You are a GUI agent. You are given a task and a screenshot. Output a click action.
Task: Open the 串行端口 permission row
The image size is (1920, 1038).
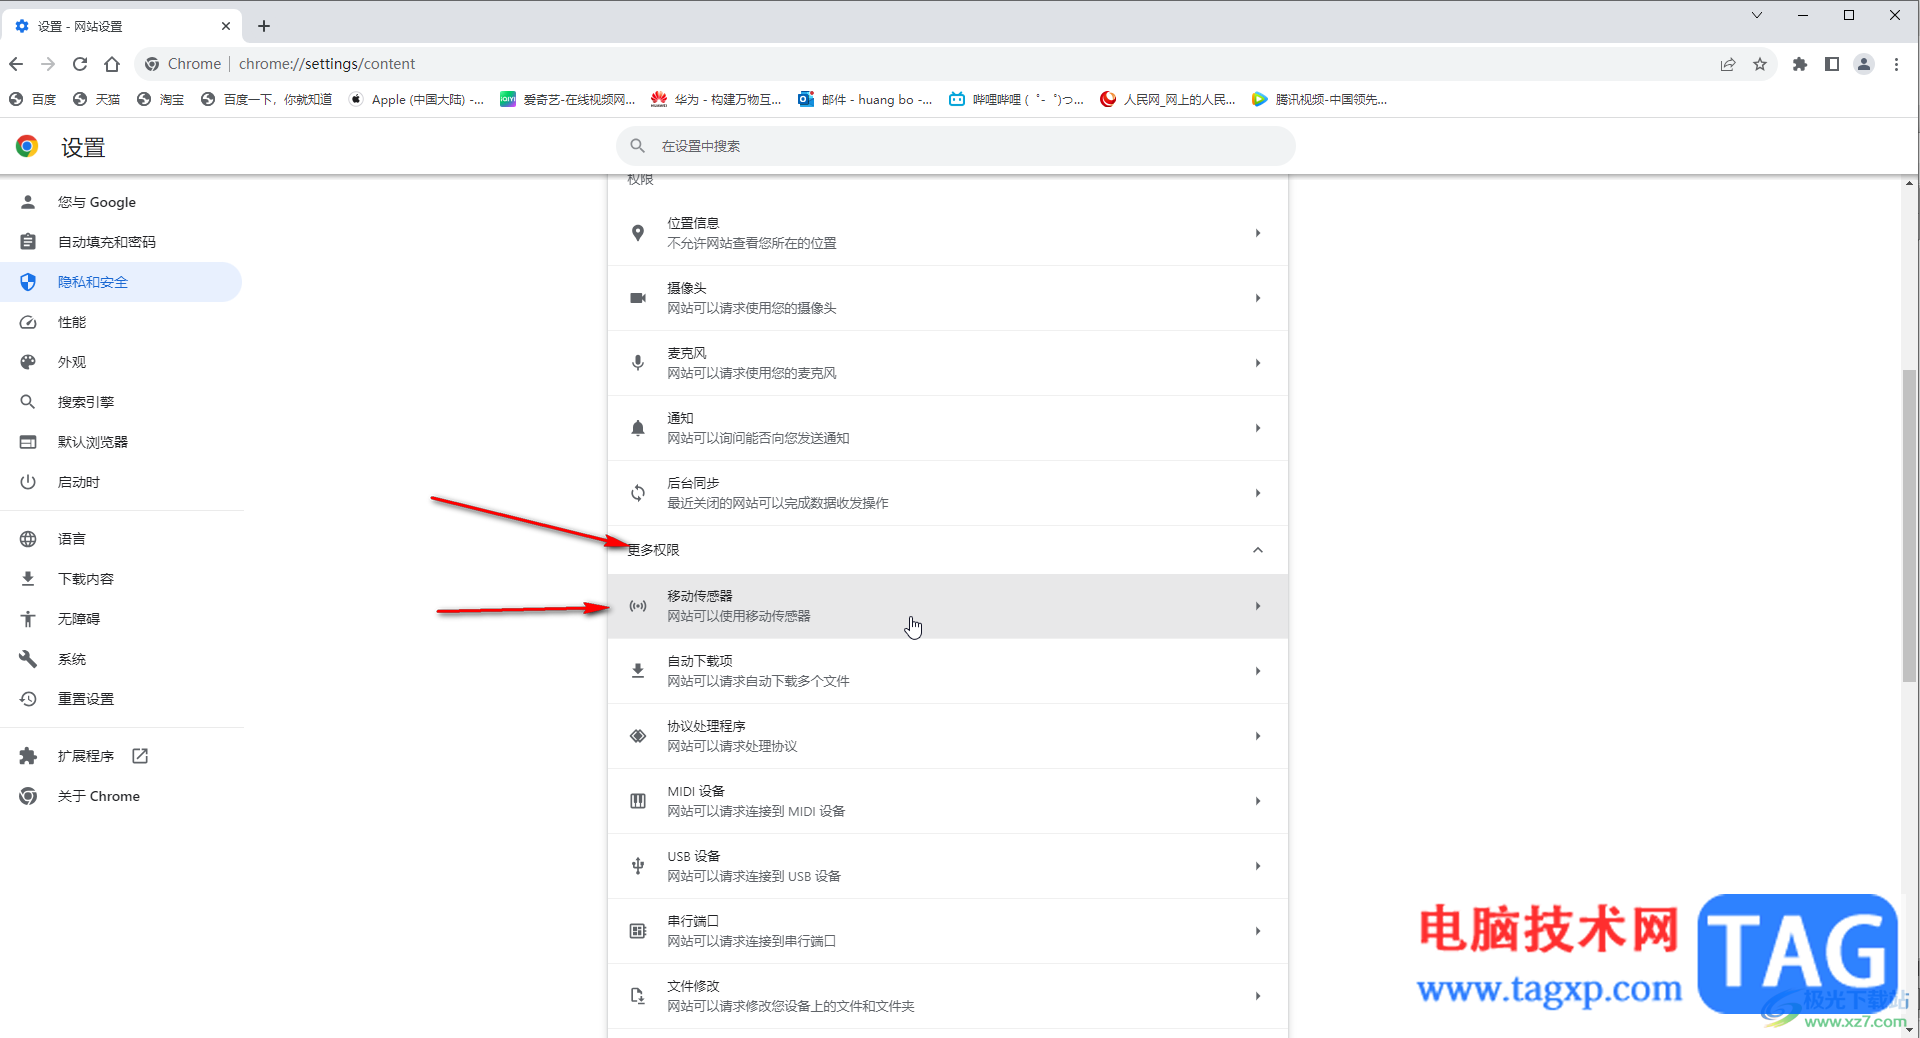[x=948, y=931]
